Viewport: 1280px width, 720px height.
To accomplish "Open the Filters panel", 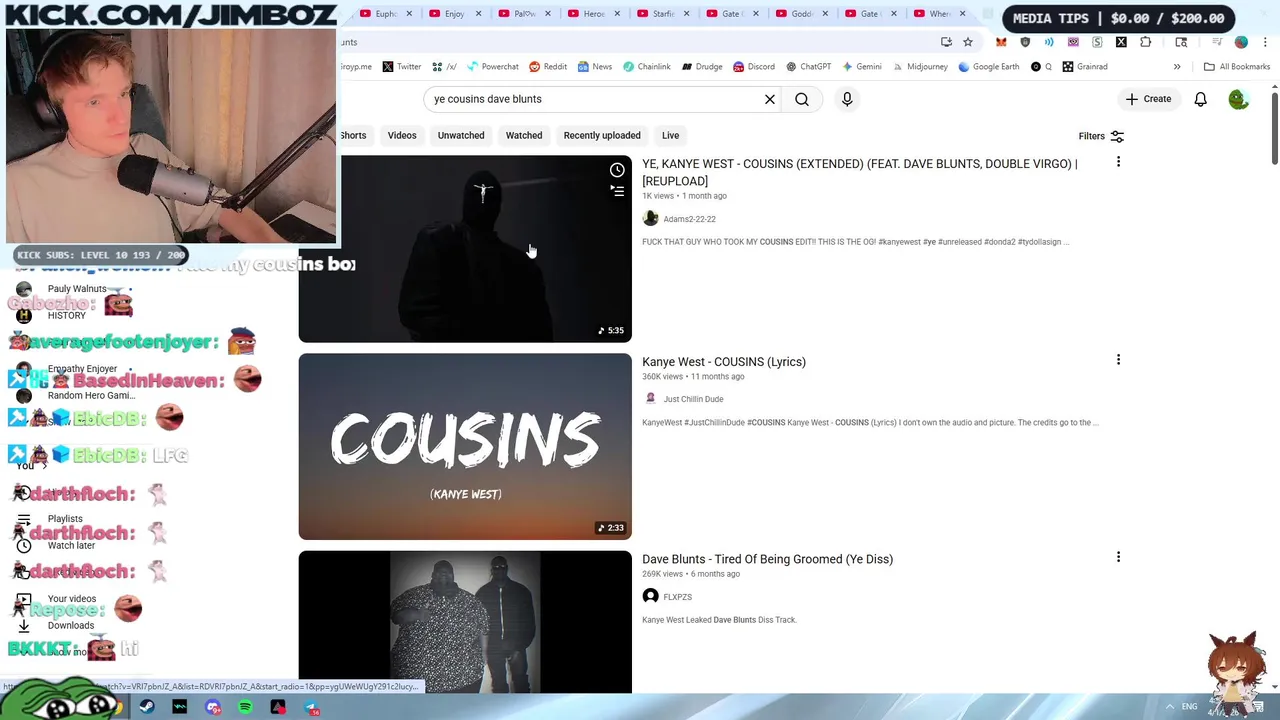I will point(1101,136).
